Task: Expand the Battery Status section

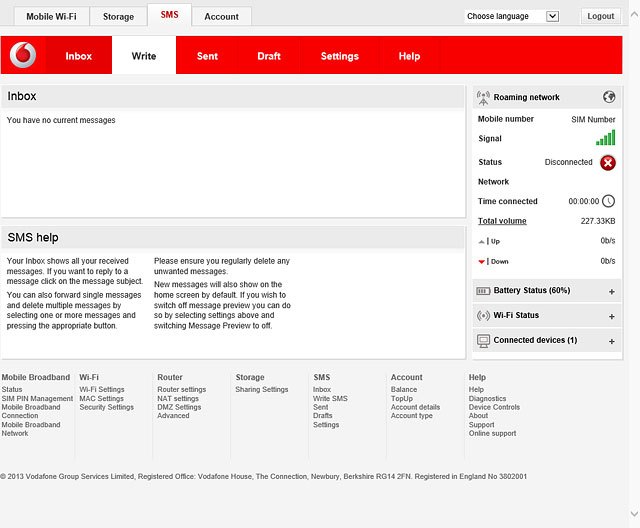Action: (x=611, y=291)
